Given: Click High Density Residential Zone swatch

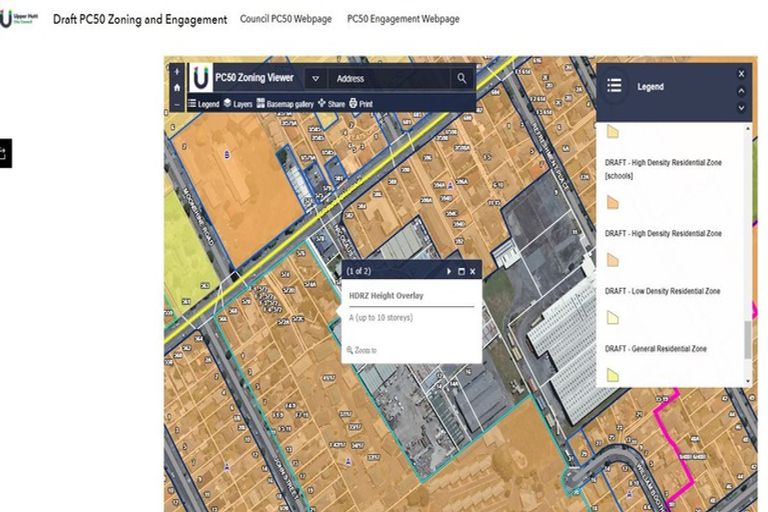Looking at the screenshot, I should 612,260.
